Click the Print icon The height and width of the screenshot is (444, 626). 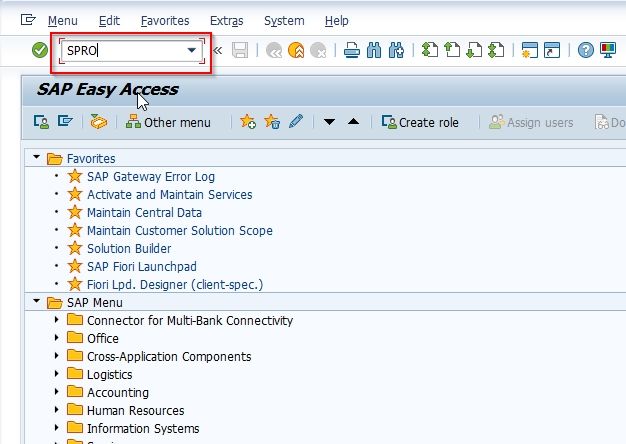coord(352,50)
